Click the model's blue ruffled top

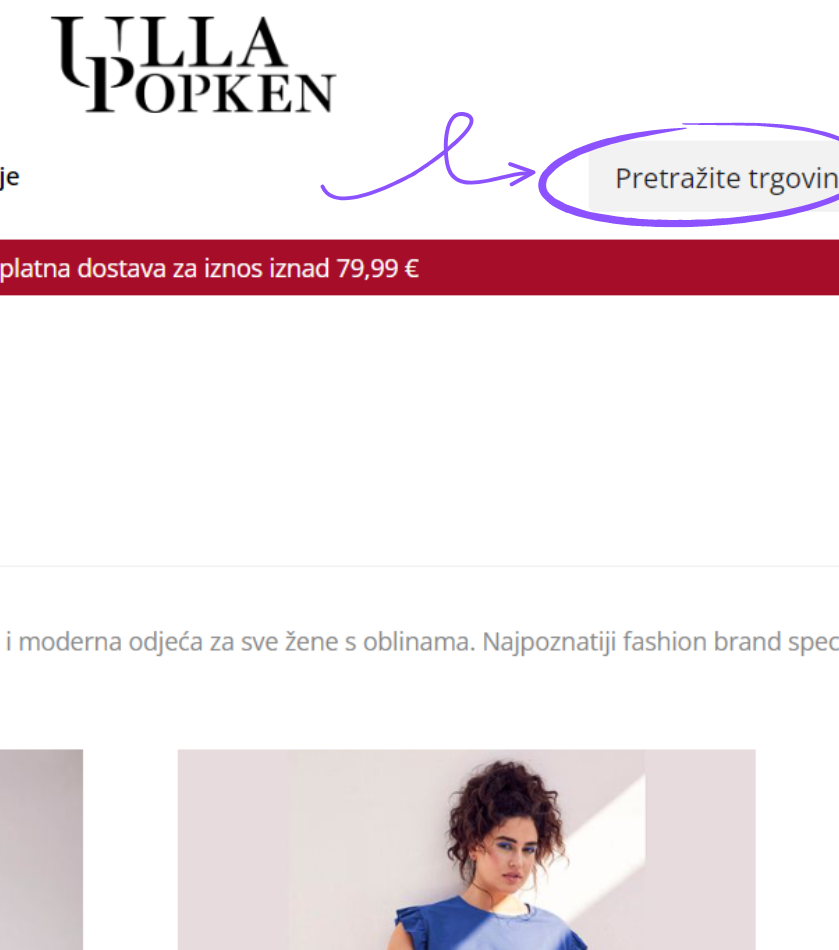pos(491,927)
